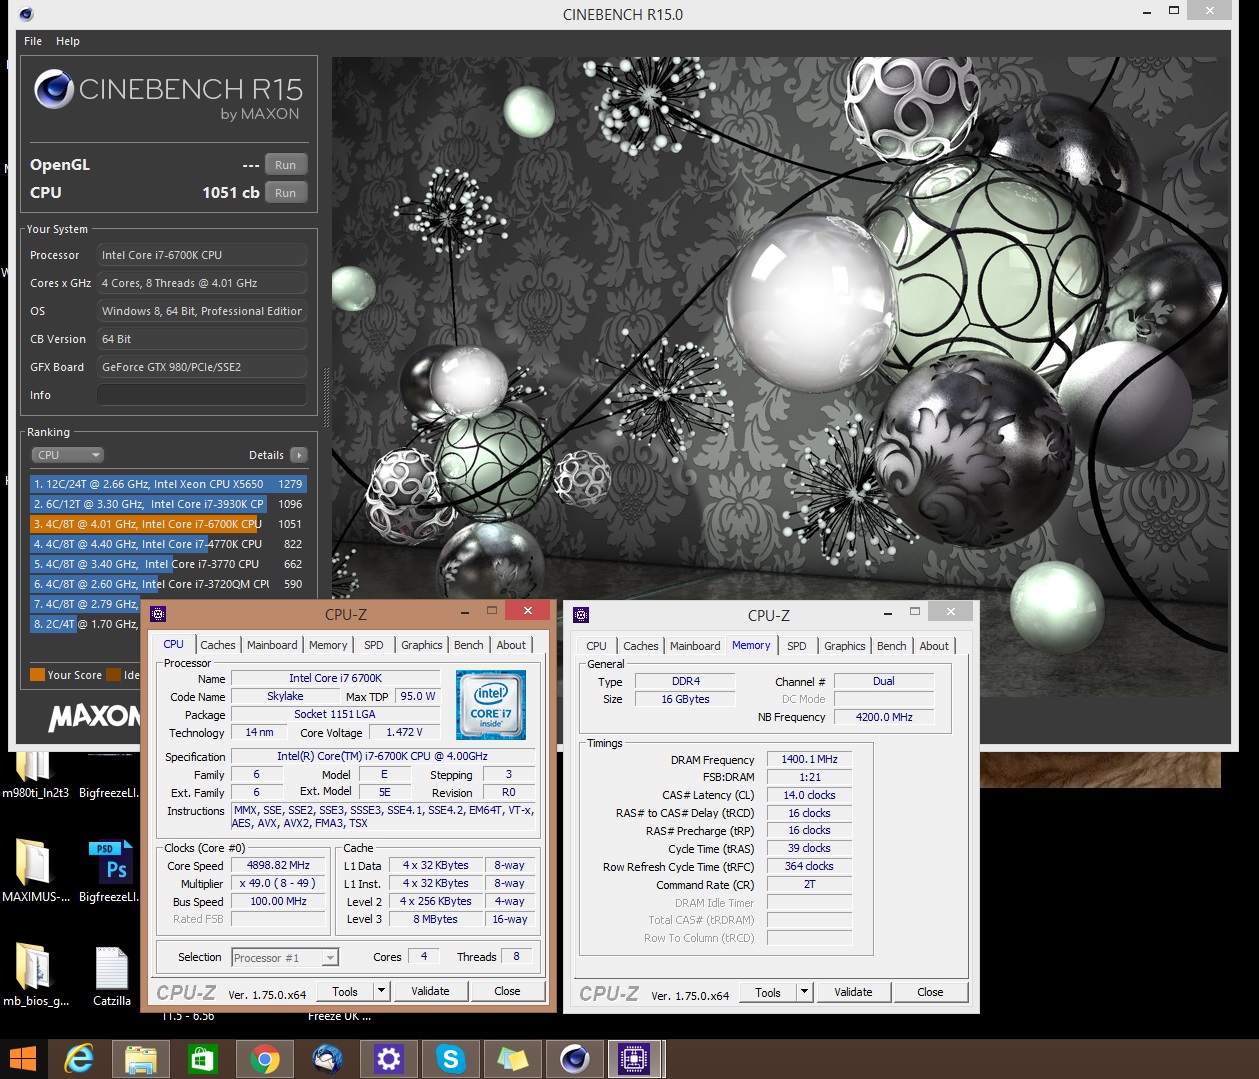Switch to CPU-Z via taskbar icon
The width and height of the screenshot is (1259, 1079).
(x=635, y=1058)
